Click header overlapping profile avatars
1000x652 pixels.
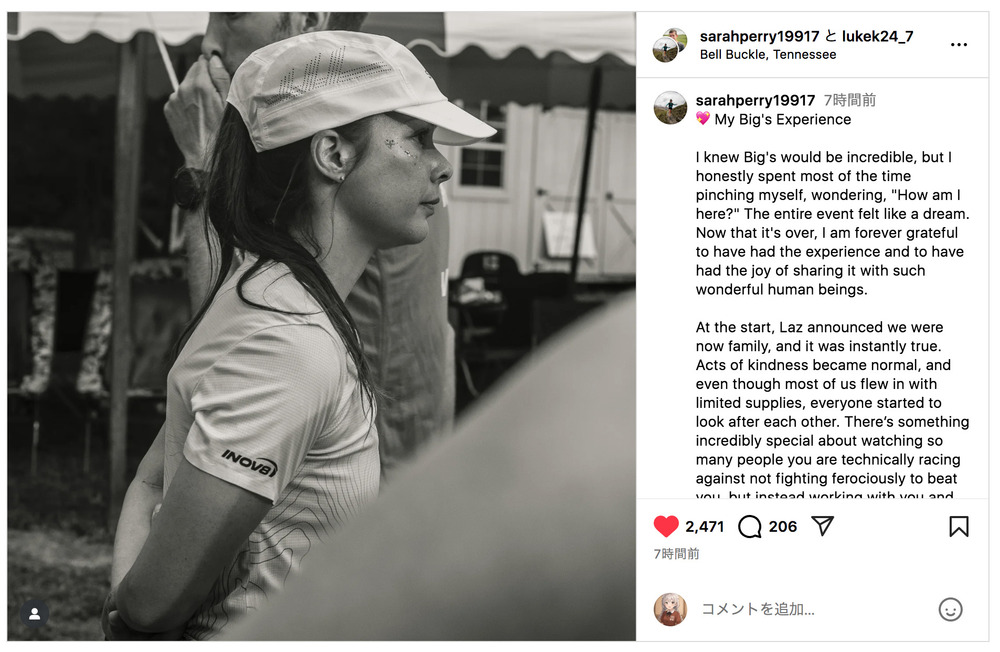tap(670, 45)
